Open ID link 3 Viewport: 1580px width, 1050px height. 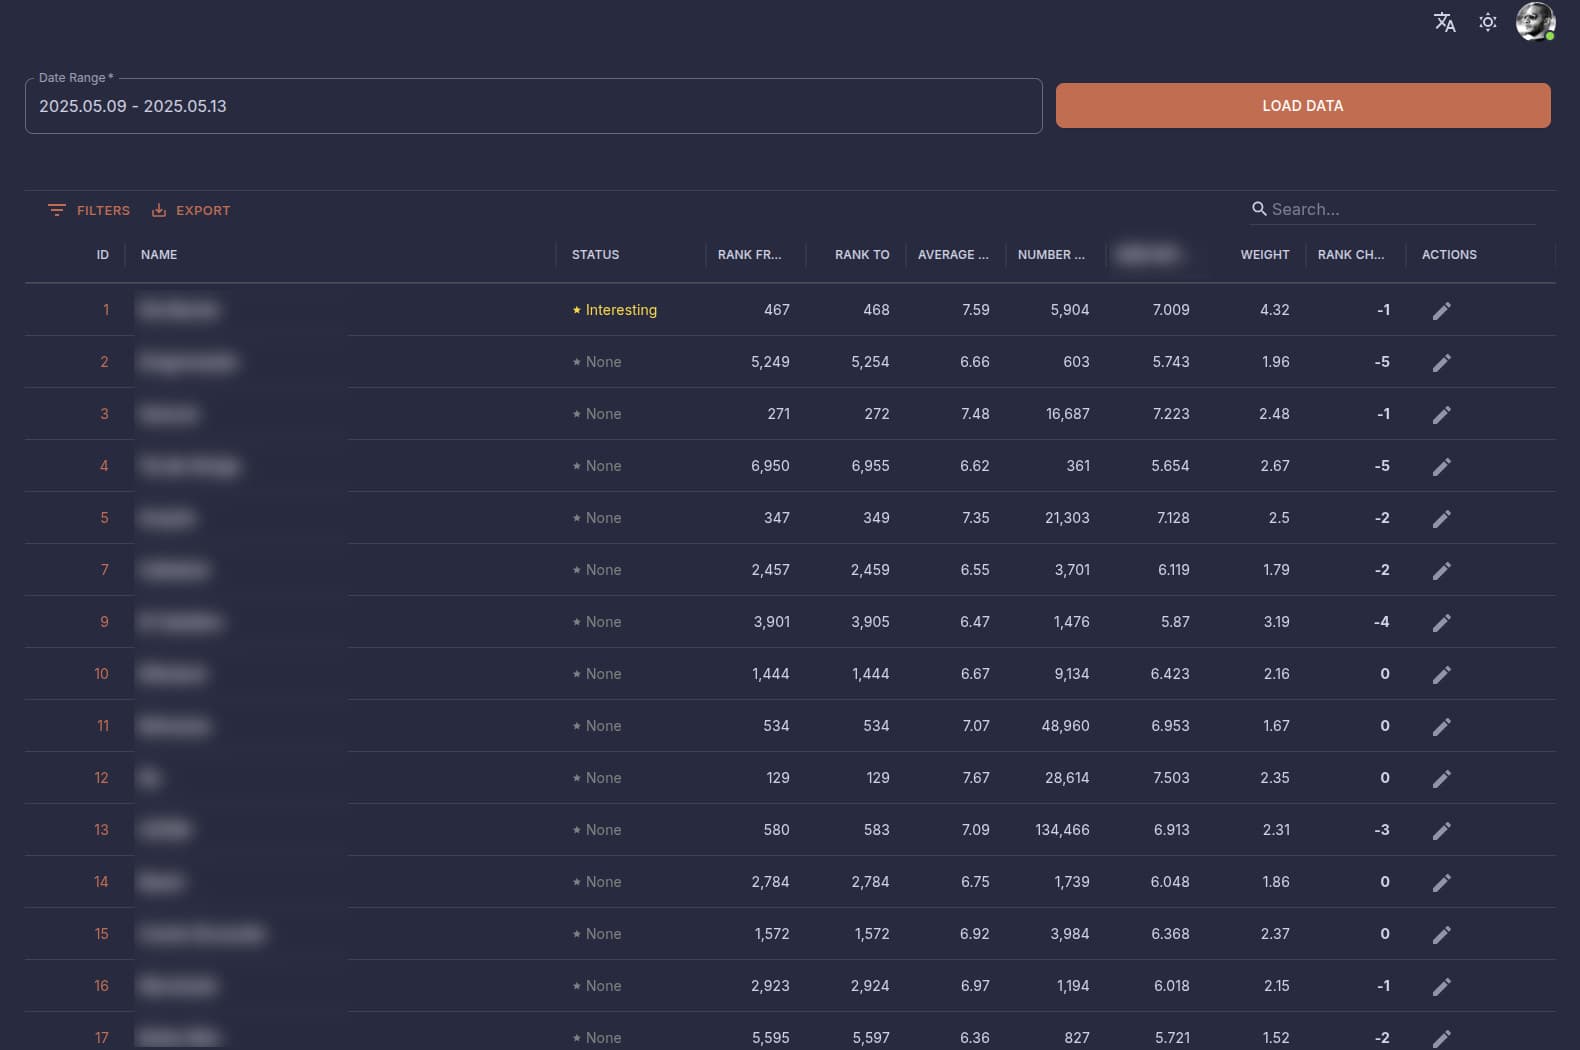click(104, 414)
